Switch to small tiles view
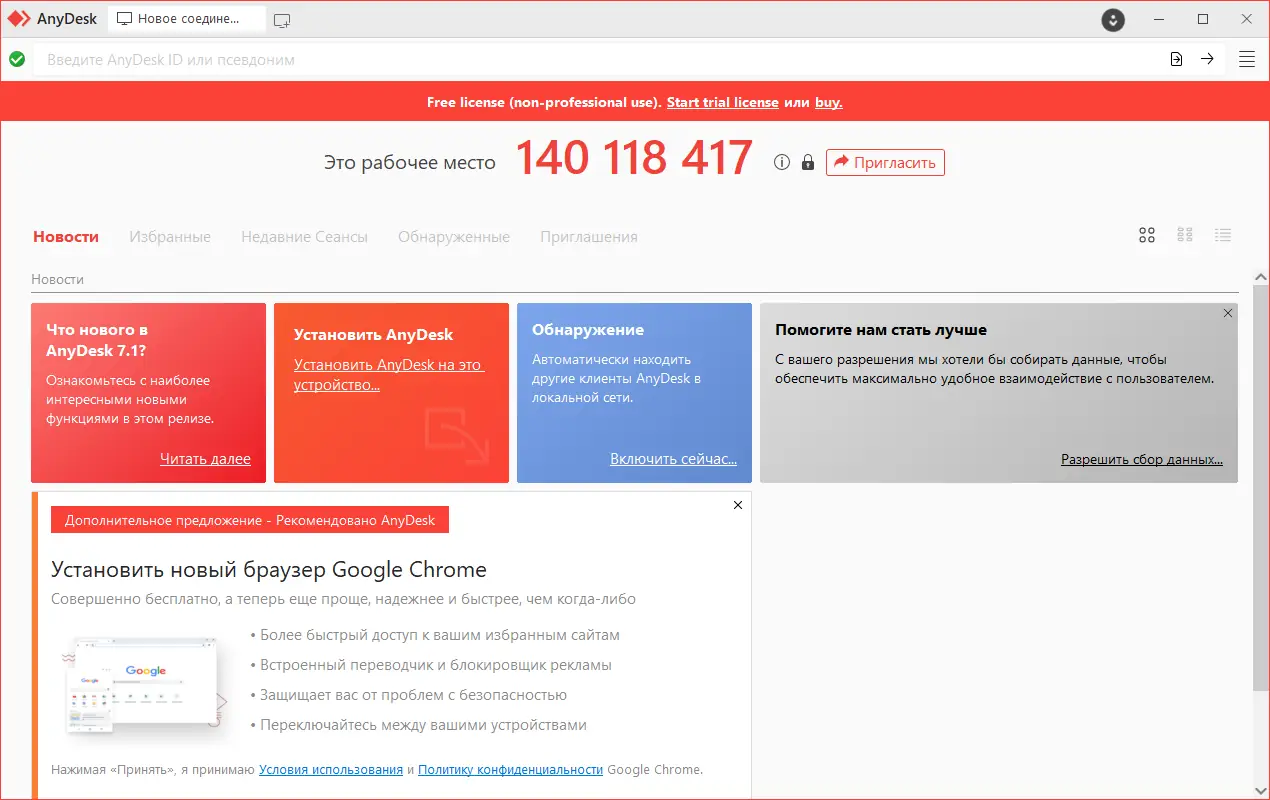Image resolution: width=1270 pixels, height=800 pixels. coord(1185,235)
